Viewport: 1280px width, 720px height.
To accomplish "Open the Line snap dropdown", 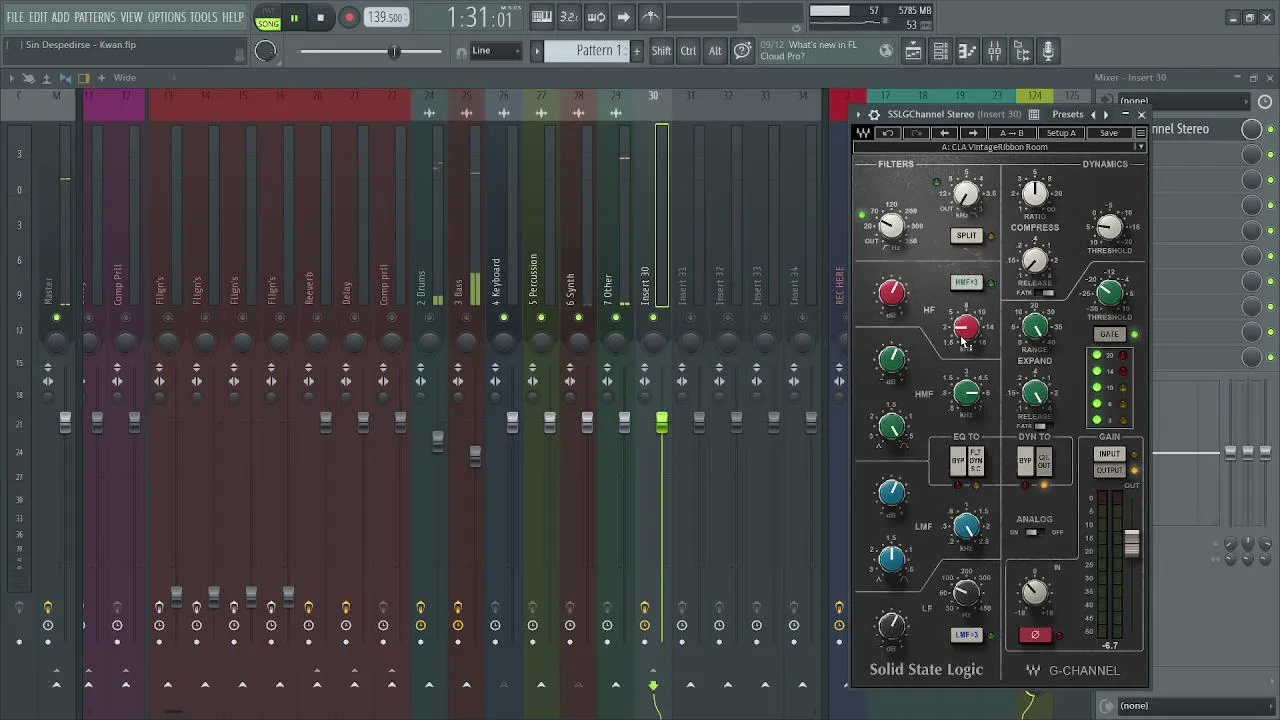I will coord(496,51).
